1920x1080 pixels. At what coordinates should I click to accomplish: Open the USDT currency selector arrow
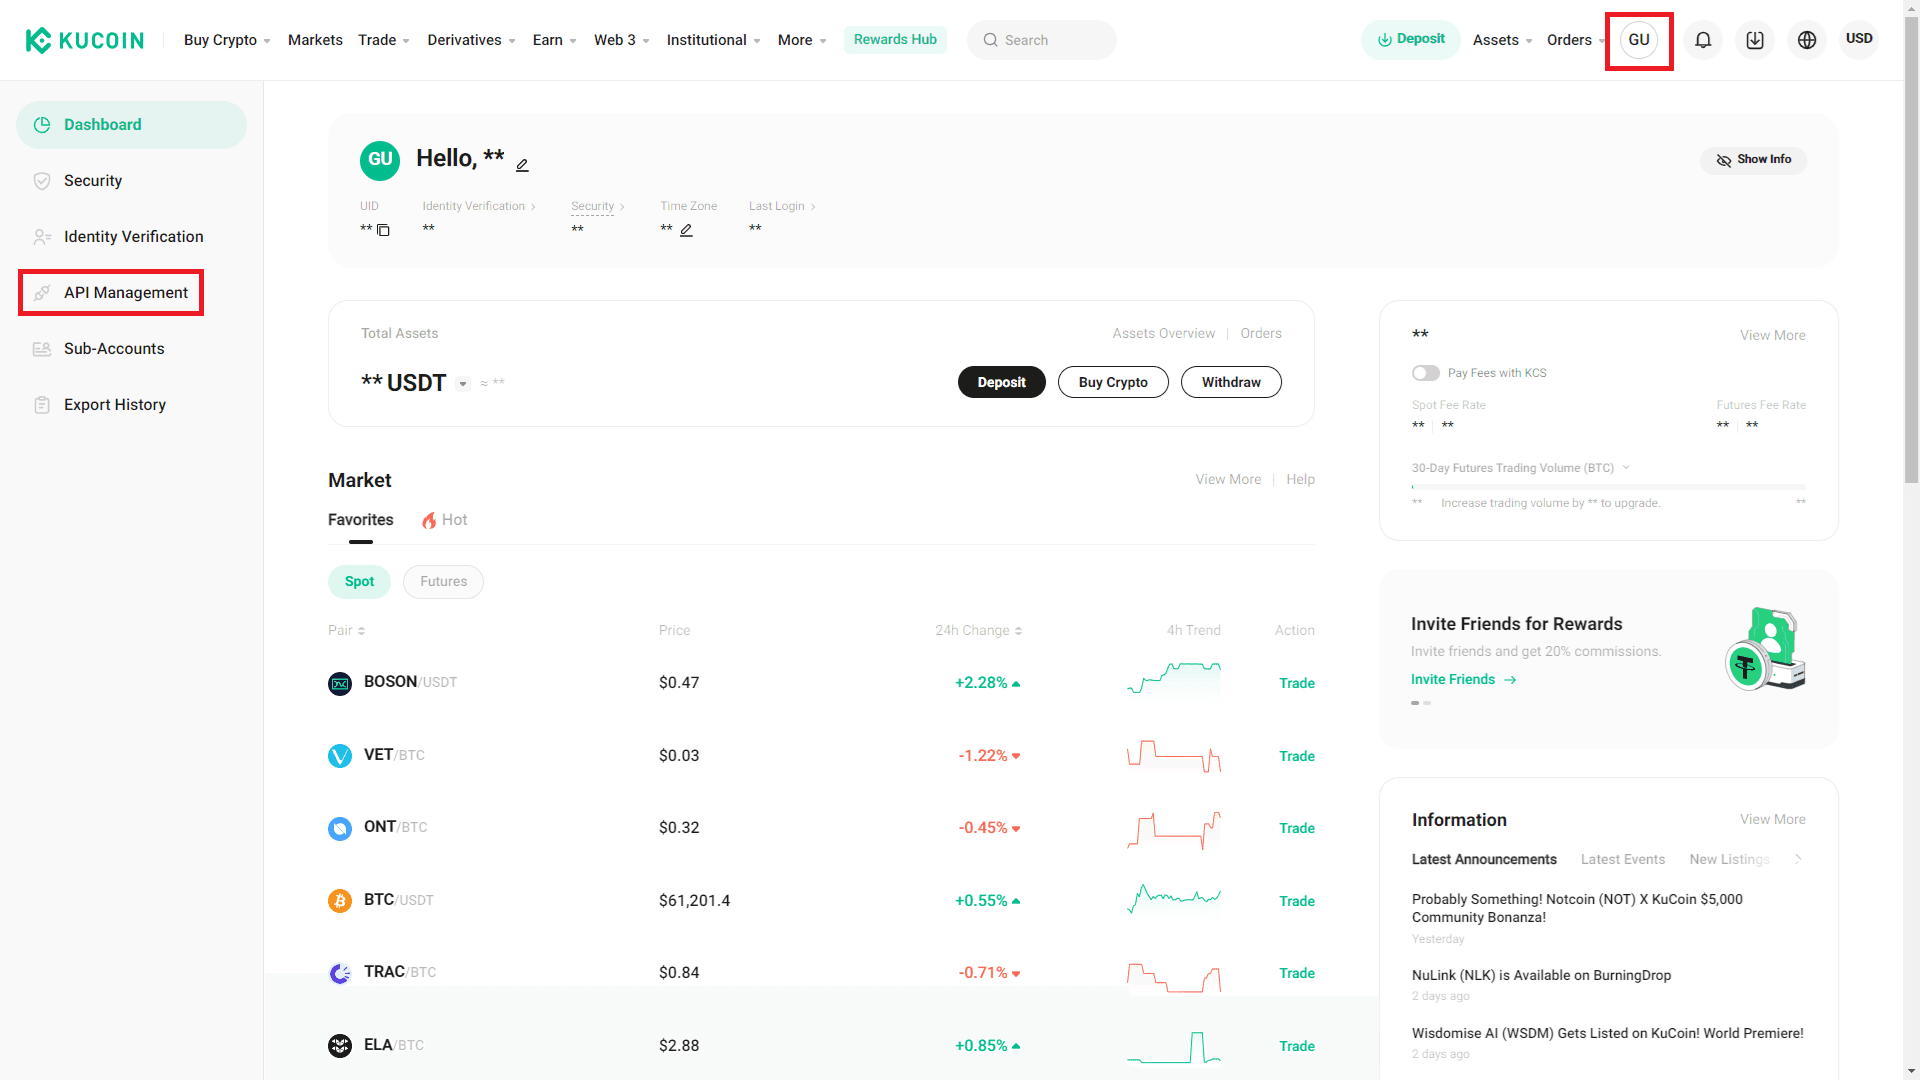pyautogui.click(x=462, y=384)
